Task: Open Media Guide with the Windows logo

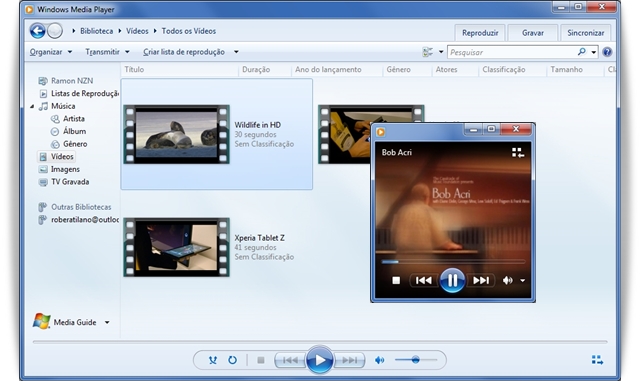Action: click(x=42, y=321)
